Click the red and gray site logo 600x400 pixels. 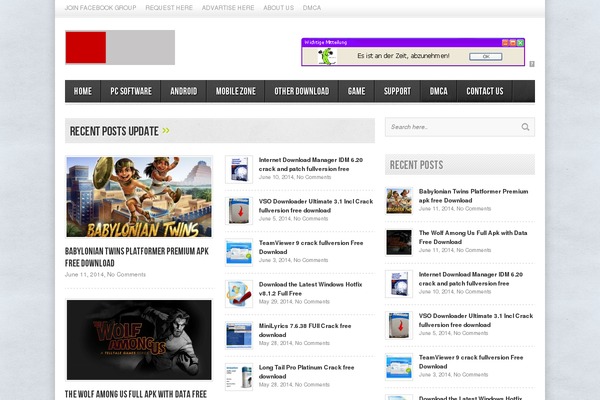click(120, 47)
